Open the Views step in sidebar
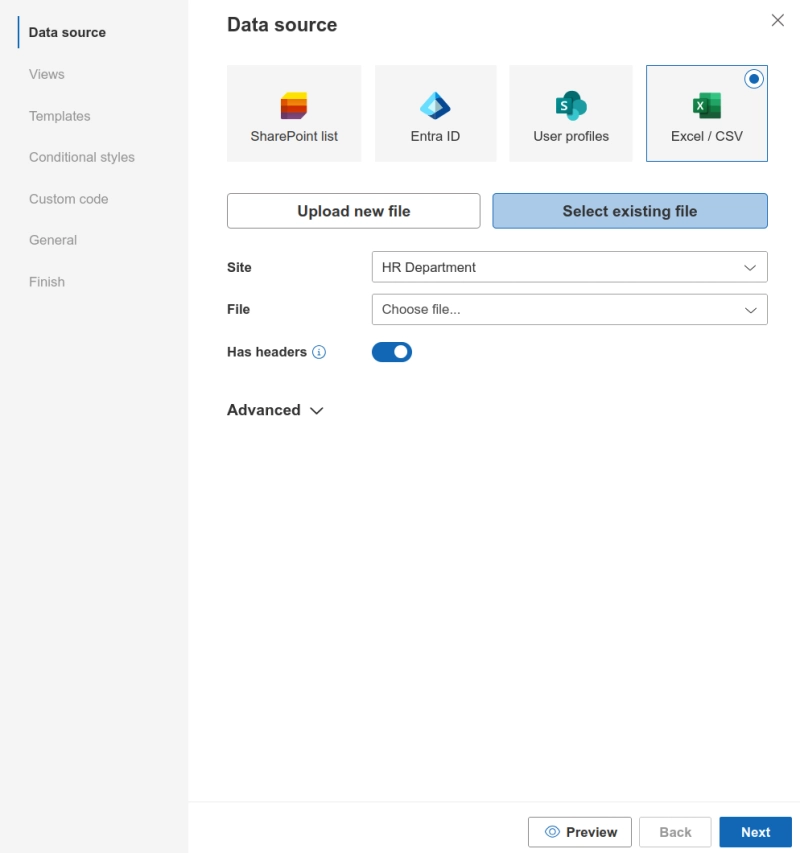 click(x=47, y=75)
